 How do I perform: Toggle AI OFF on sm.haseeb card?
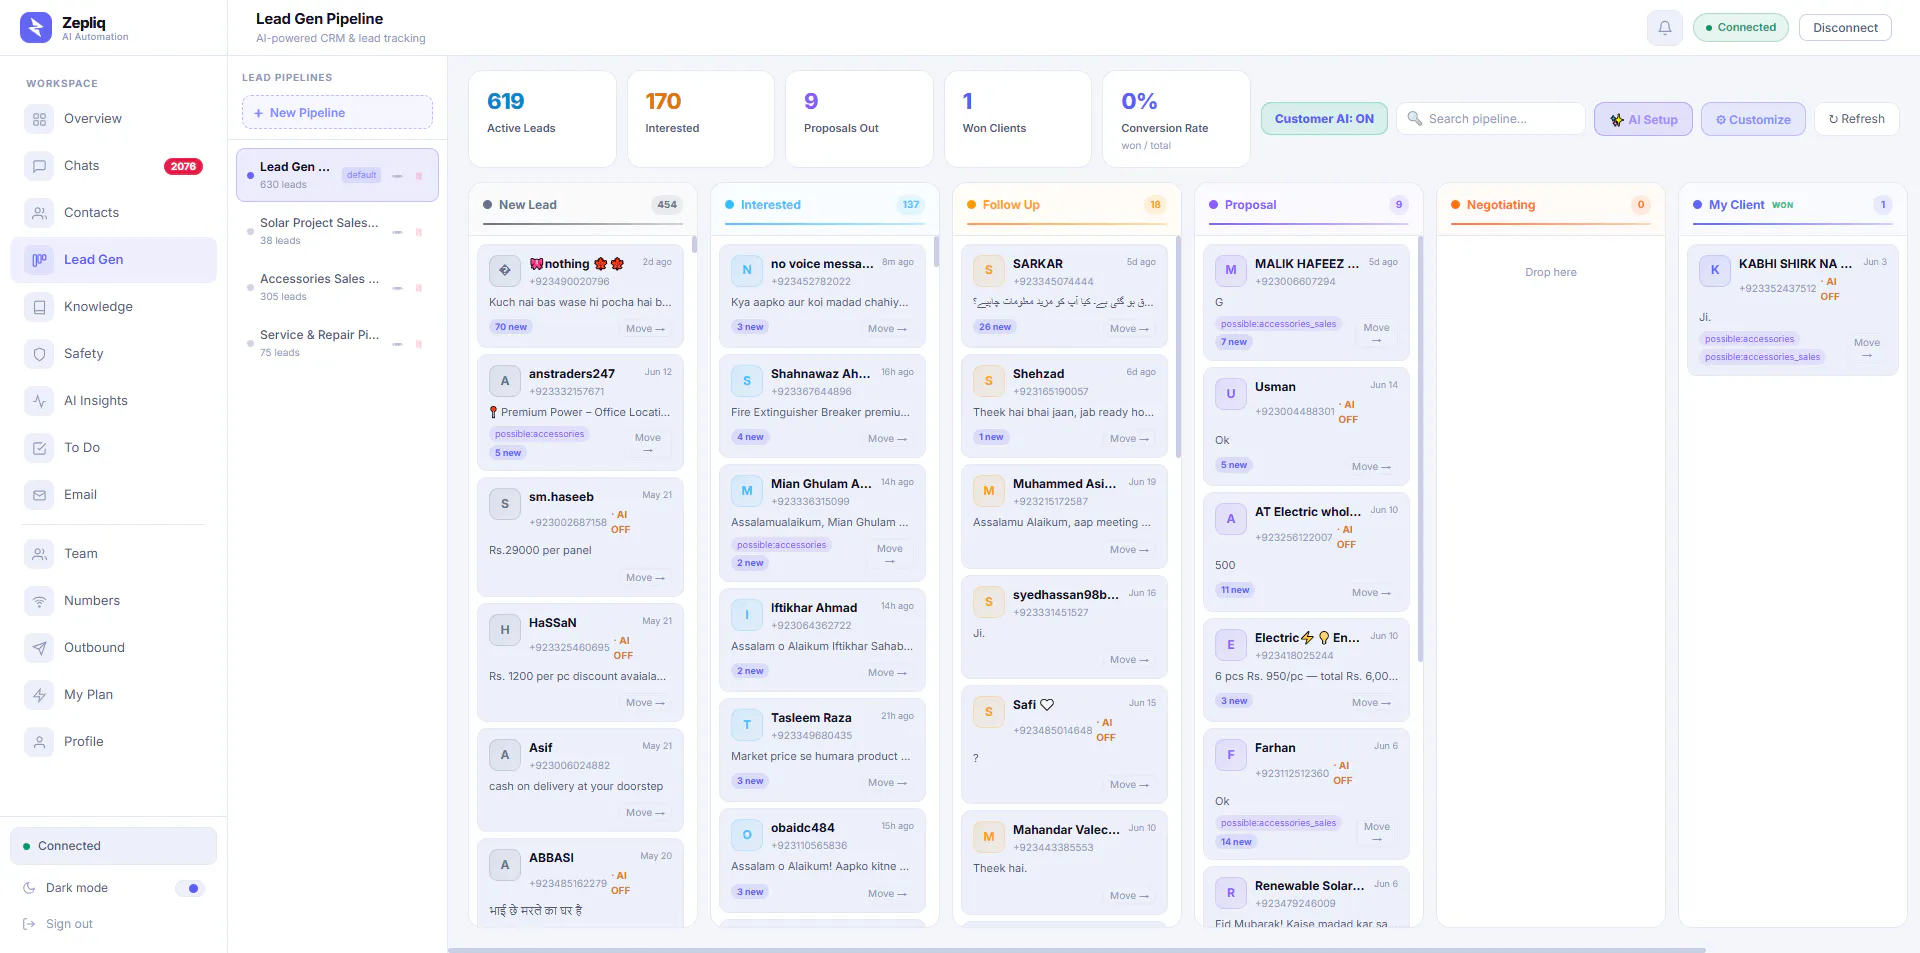pyautogui.click(x=621, y=522)
